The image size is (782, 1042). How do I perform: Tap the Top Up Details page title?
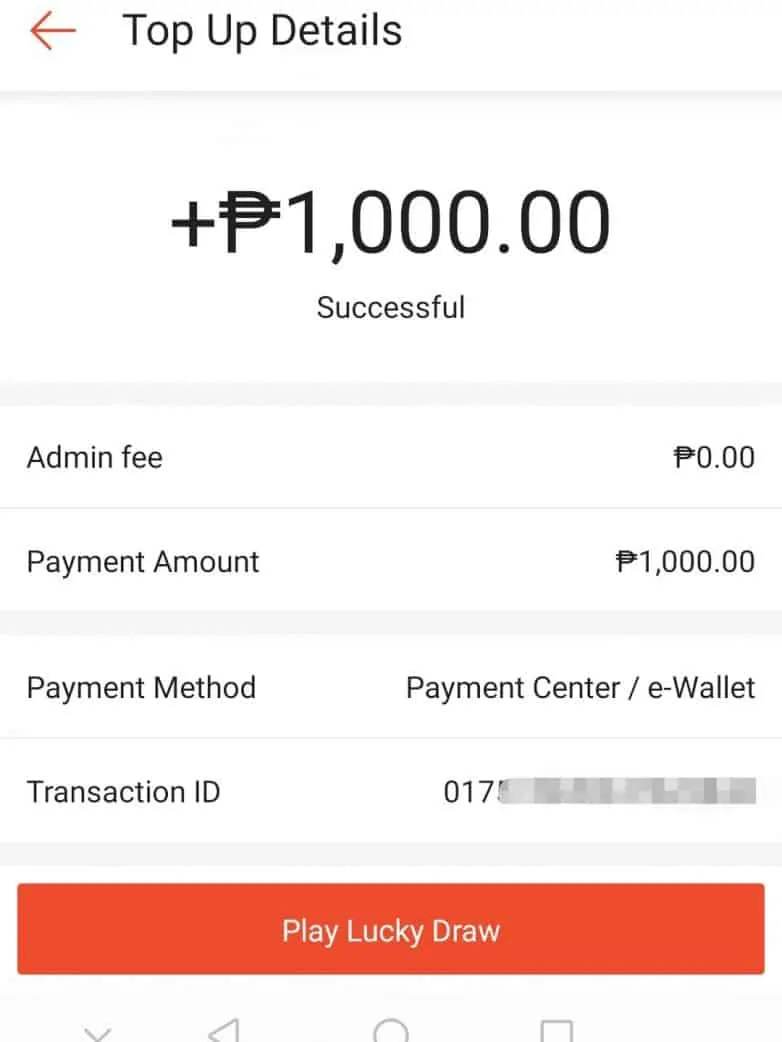pos(262,31)
